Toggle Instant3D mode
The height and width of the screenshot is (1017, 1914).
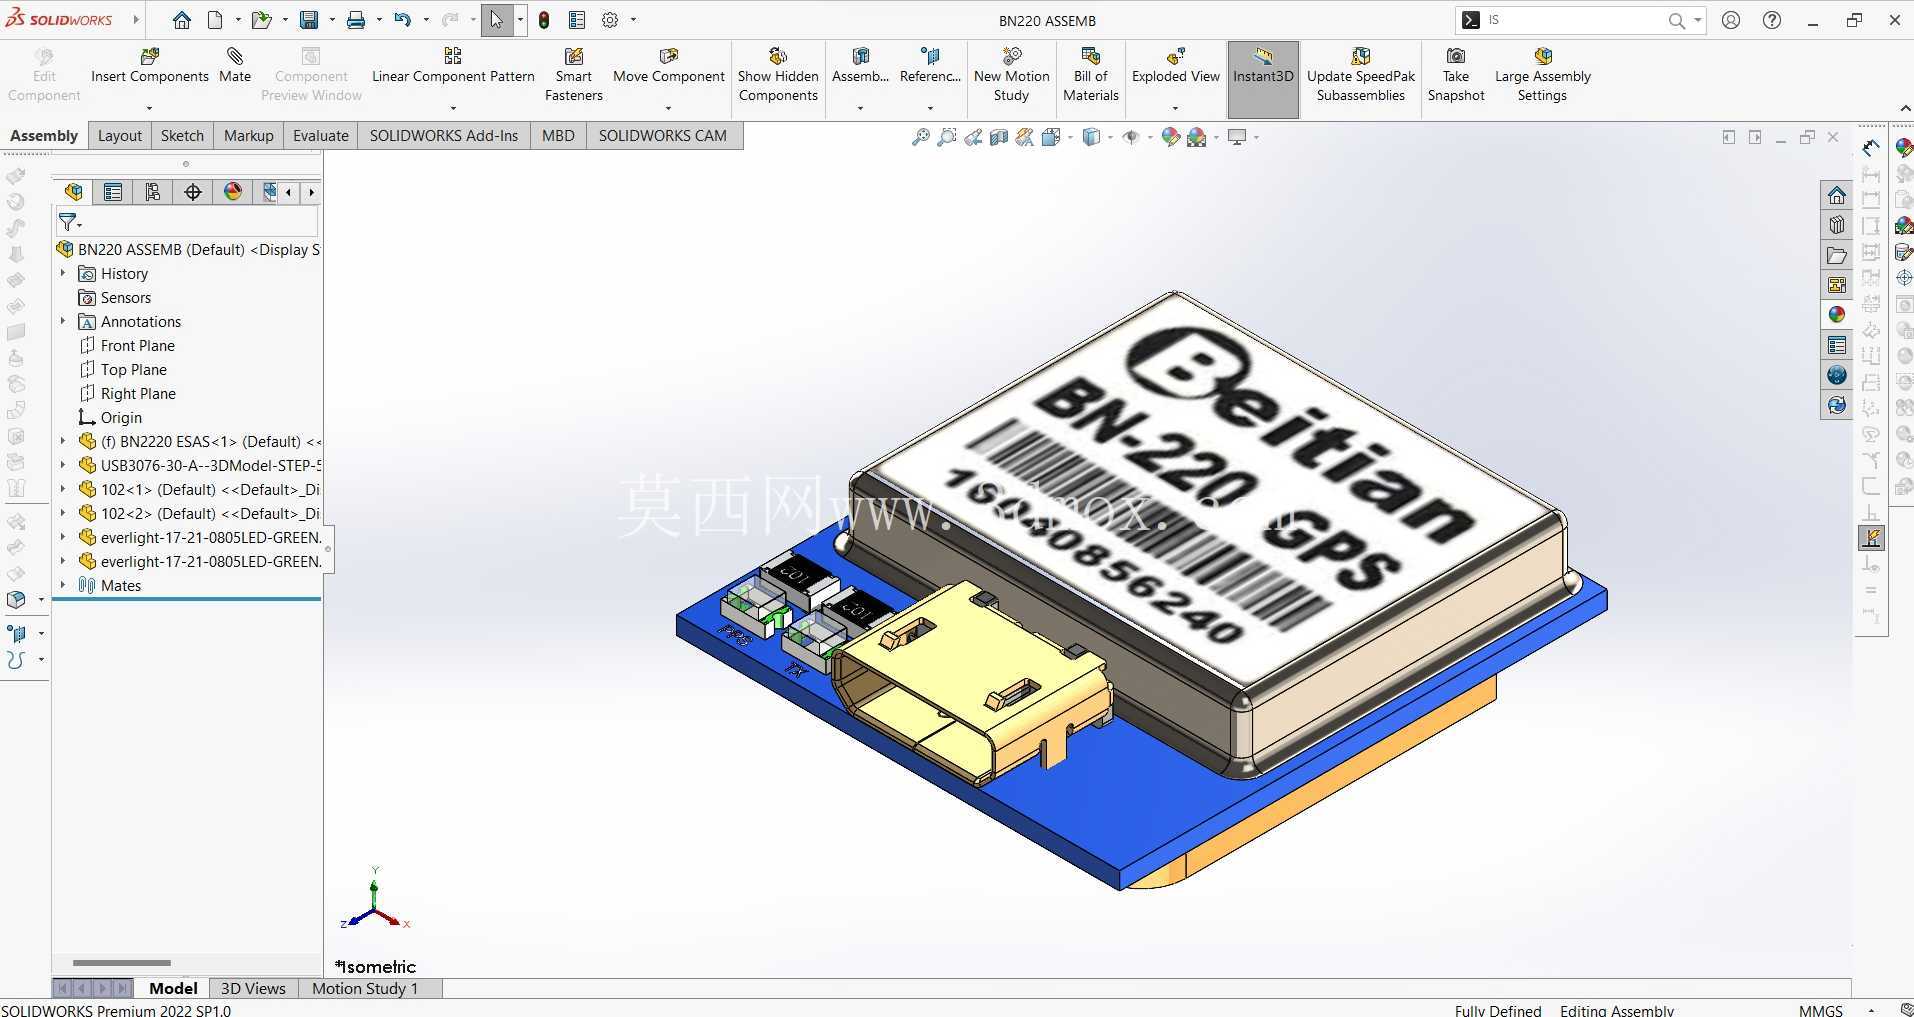click(x=1263, y=79)
